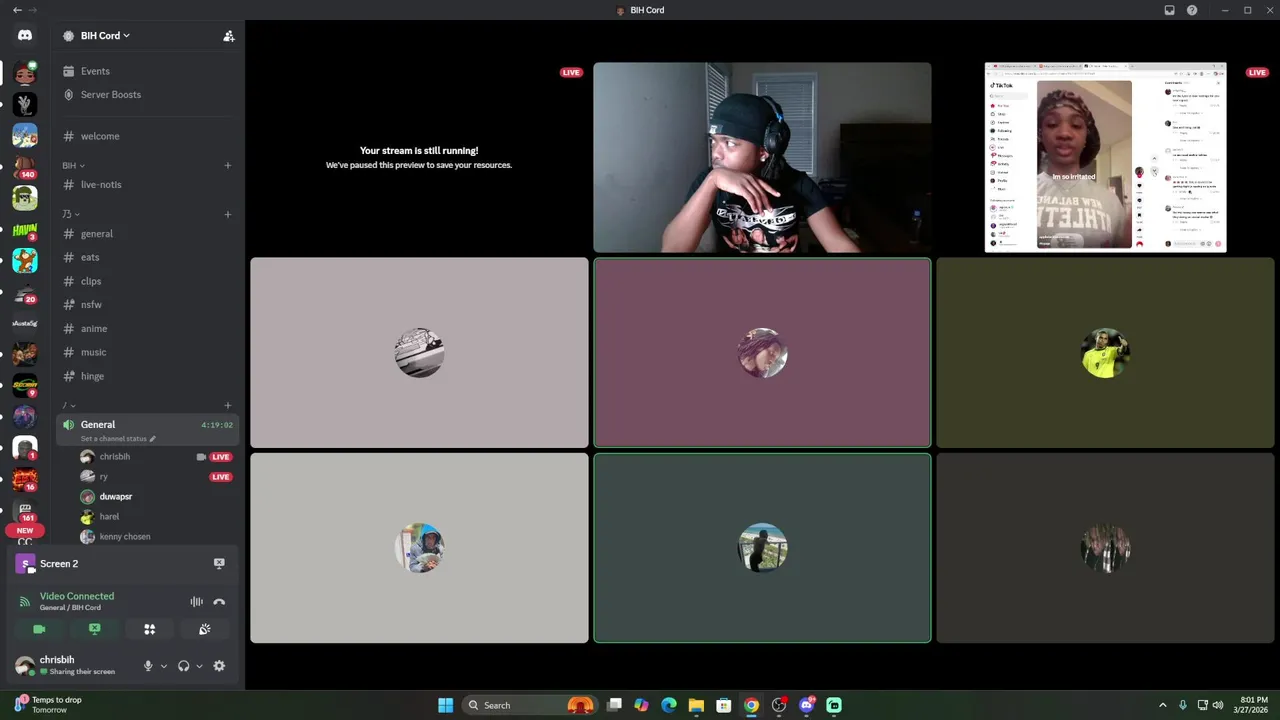Jump to NEW unread servers indicator
This screenshot has width=1280, height=720.
[x=25, y=531]
